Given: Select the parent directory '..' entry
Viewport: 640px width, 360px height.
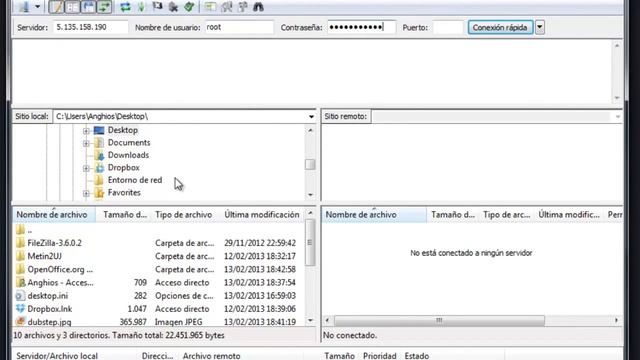Looking at the screenshot, I should (159, 230).
